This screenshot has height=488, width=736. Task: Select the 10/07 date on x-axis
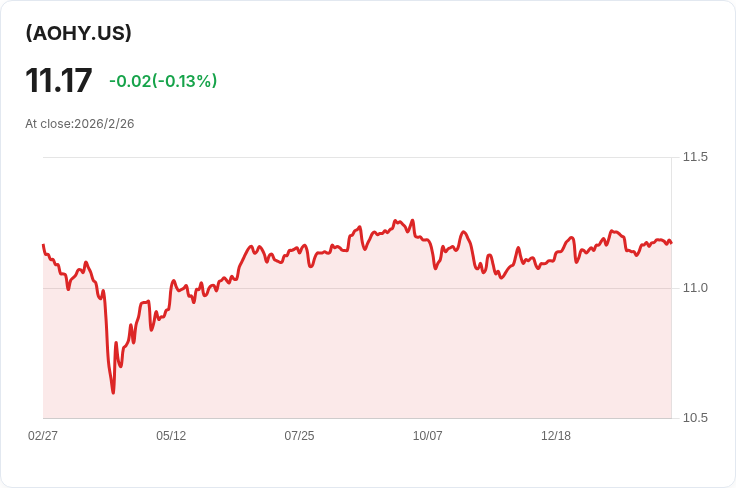428,436
